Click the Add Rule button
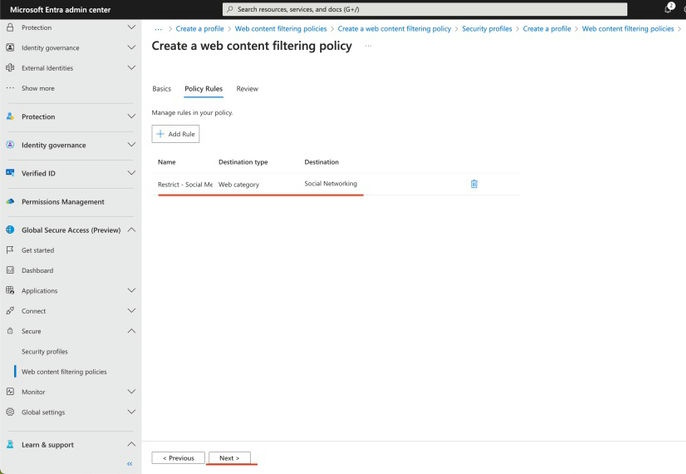 point(175,134)
